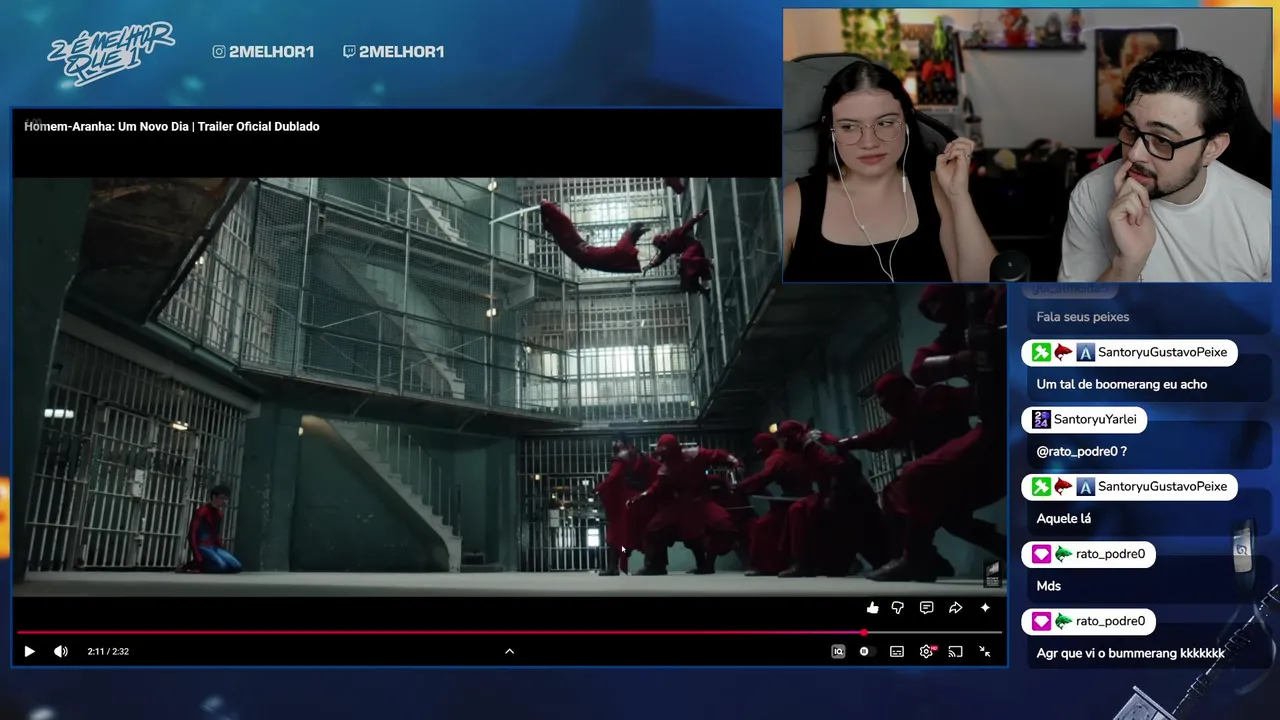Click the chat message Aquele lá

click(1064, 518)
